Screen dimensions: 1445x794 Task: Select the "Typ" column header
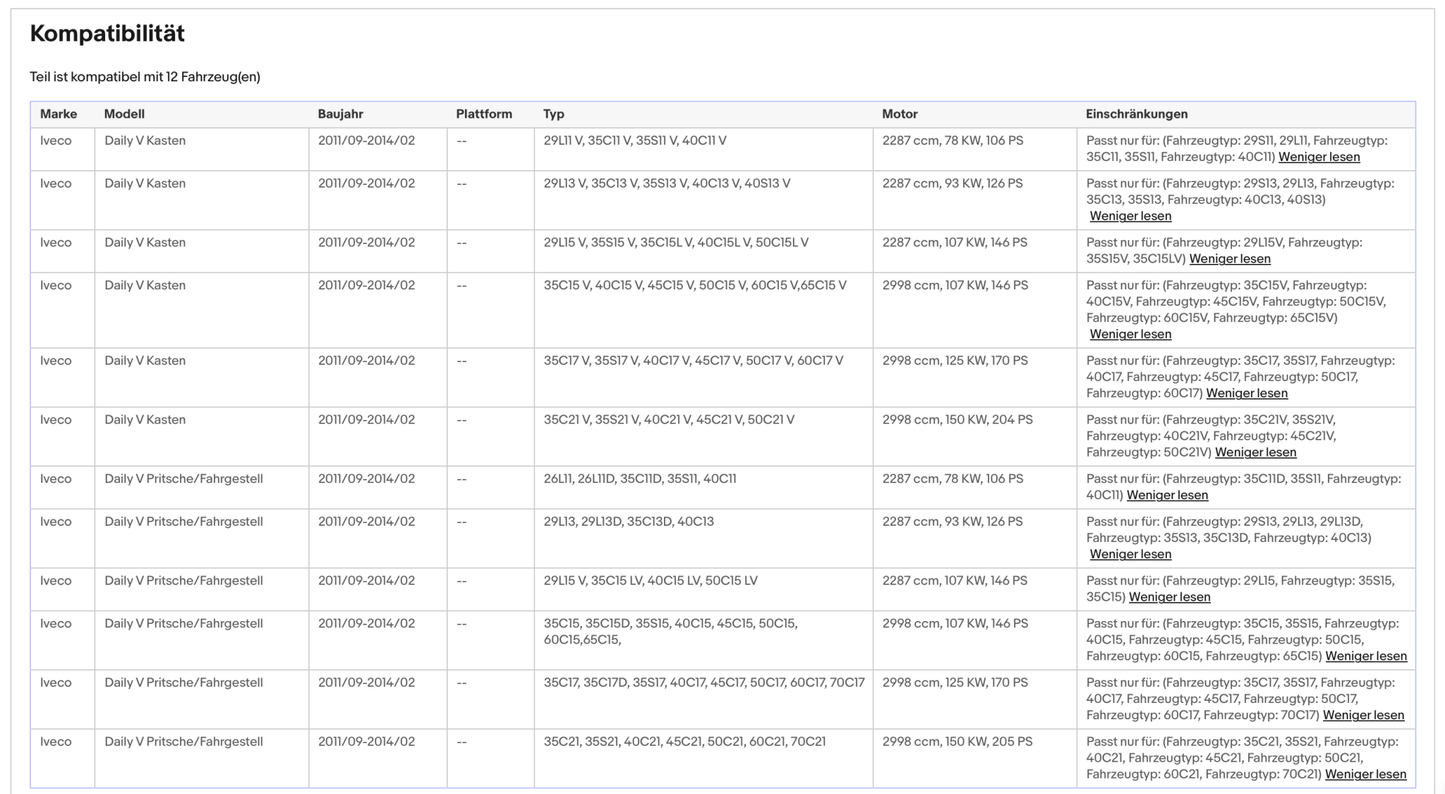point(554,114)
